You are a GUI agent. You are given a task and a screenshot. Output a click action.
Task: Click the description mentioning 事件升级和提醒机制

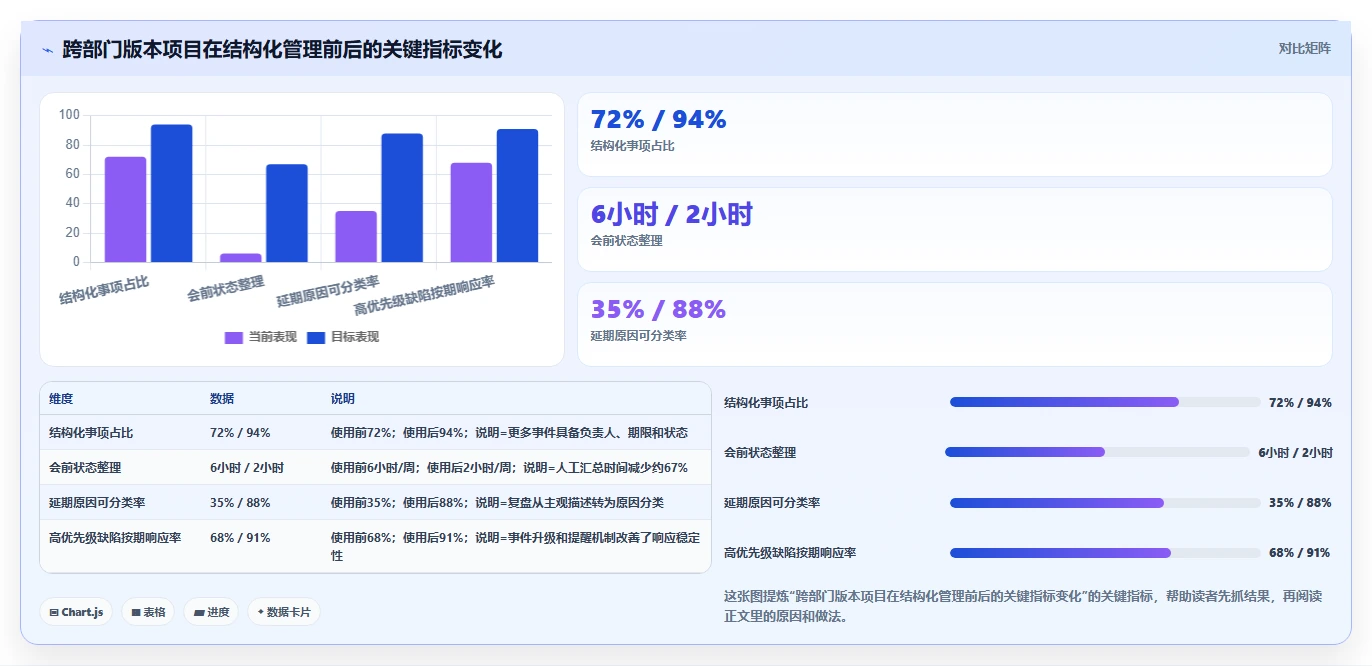(x=515, y=546)
